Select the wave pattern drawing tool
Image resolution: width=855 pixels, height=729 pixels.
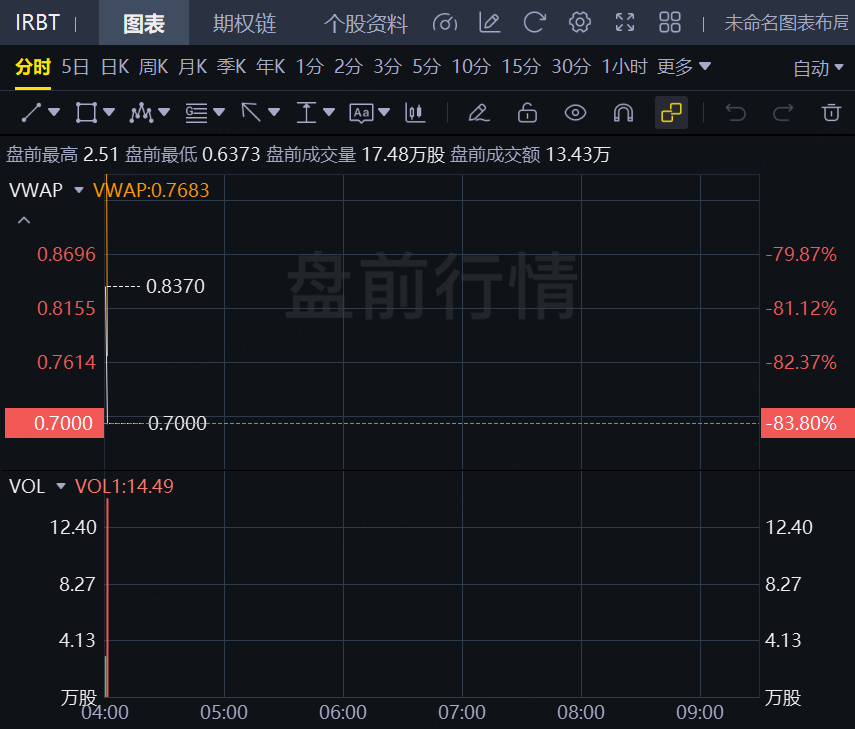click(x=141, y=113)
